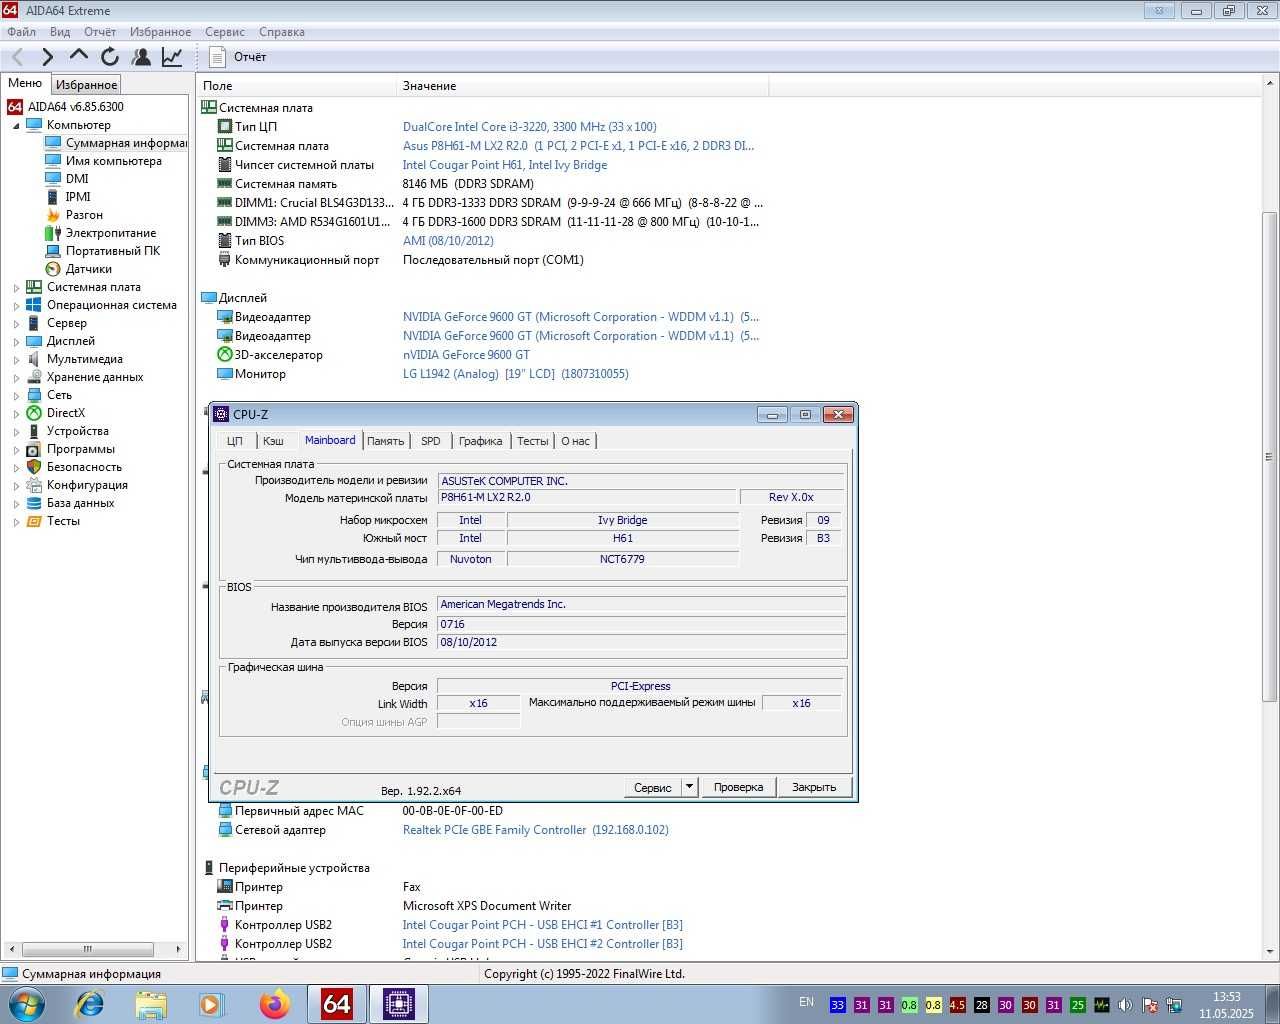Open the AMI (08/10/2012) BIOS link
The width and height of the screenshot is (1280, 1024).
pos(448,241)
